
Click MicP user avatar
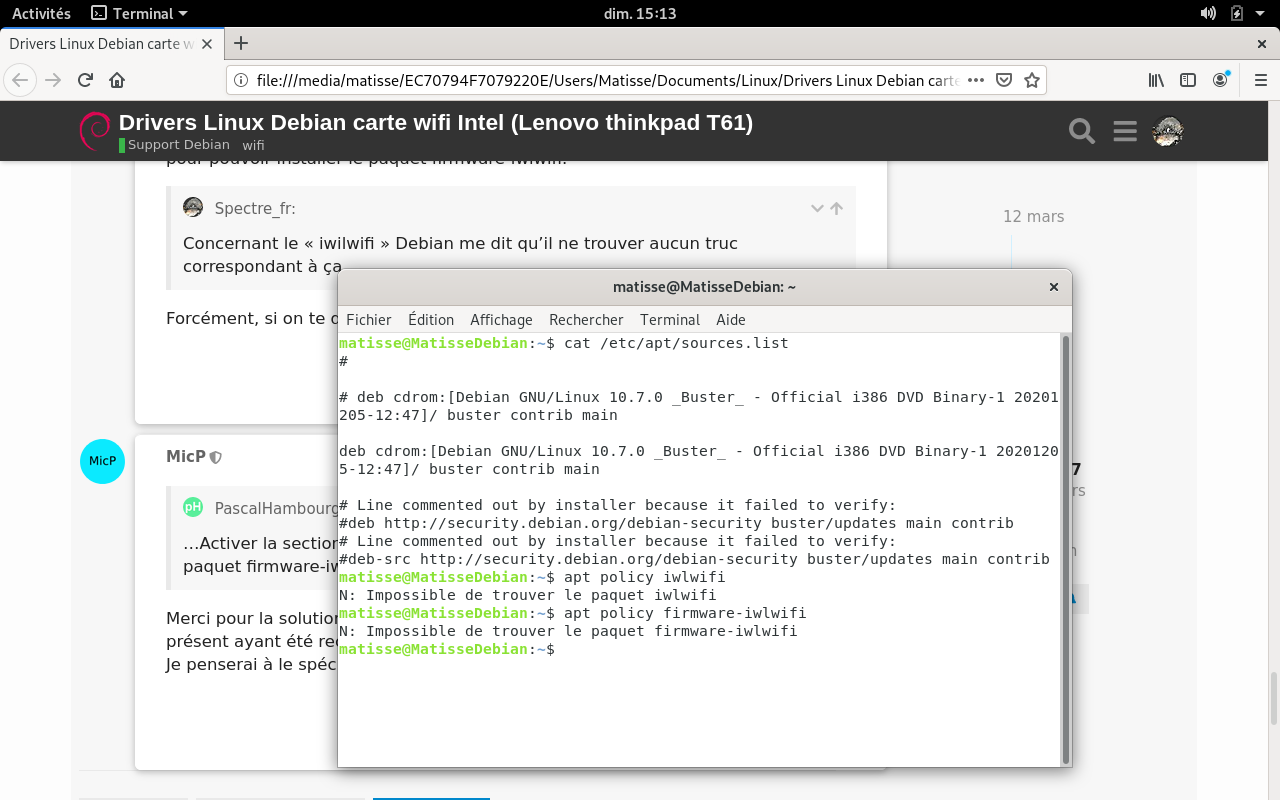(102, 461)
